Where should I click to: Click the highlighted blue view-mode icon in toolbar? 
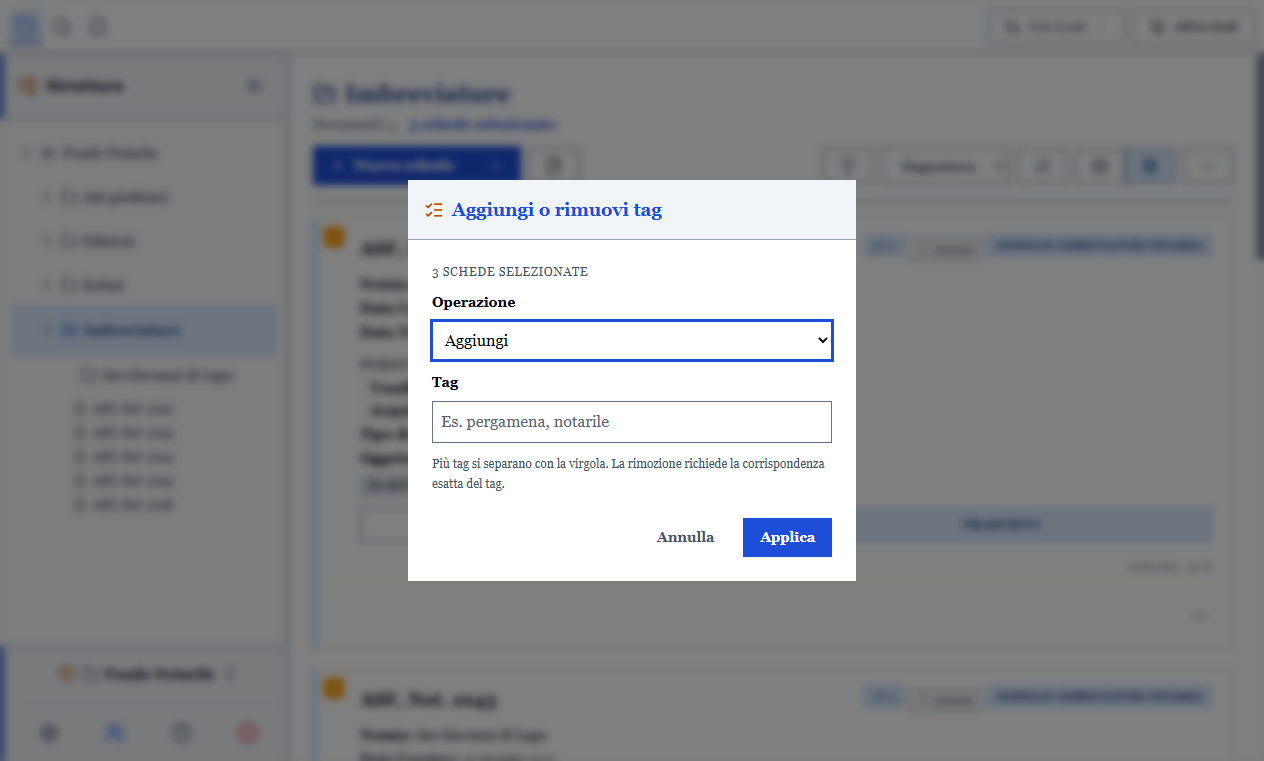(1150, 166)
